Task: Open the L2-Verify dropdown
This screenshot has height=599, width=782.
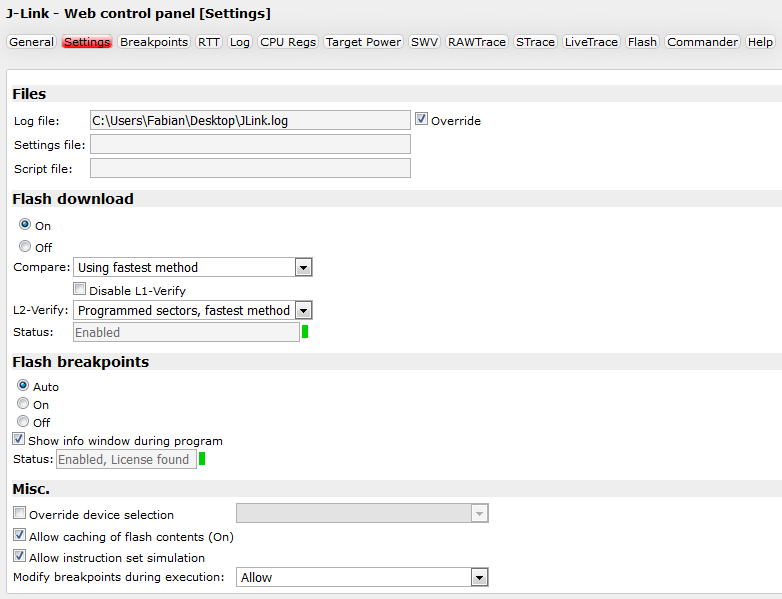Action: pyautogui.click(x=304, y=311)
